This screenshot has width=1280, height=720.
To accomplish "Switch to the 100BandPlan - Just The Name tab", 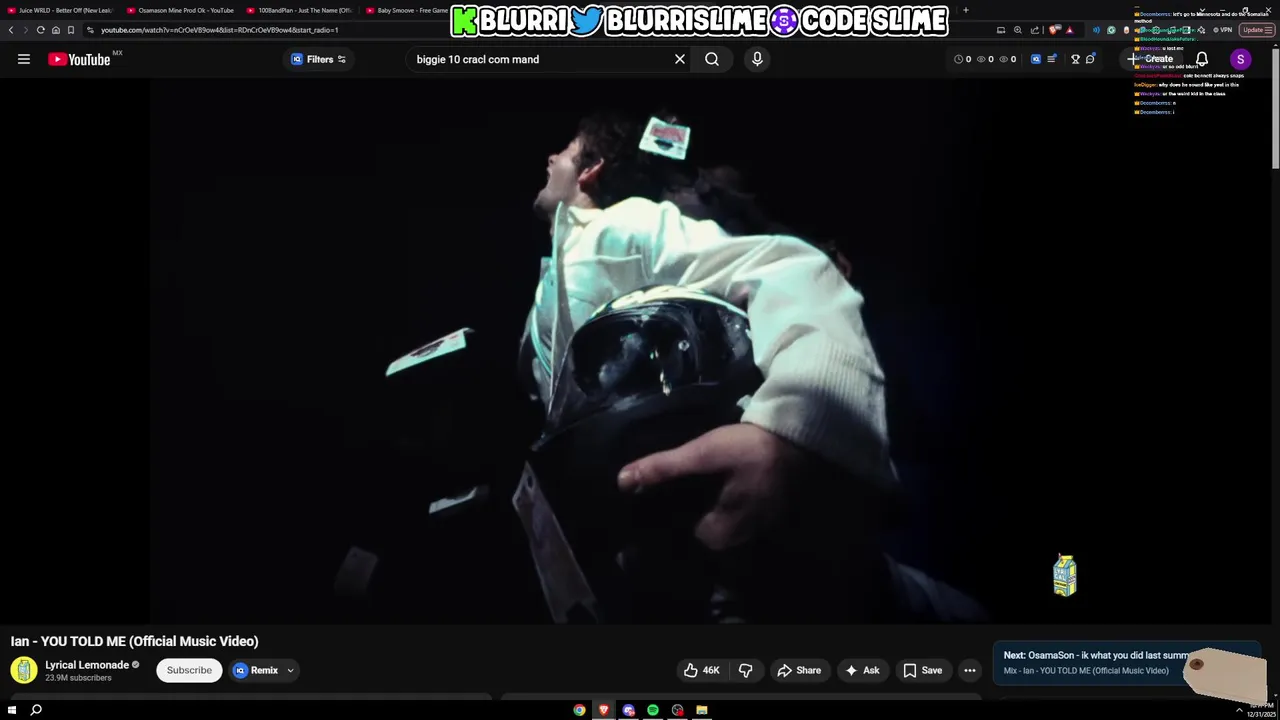I will [x=300, y=10].
